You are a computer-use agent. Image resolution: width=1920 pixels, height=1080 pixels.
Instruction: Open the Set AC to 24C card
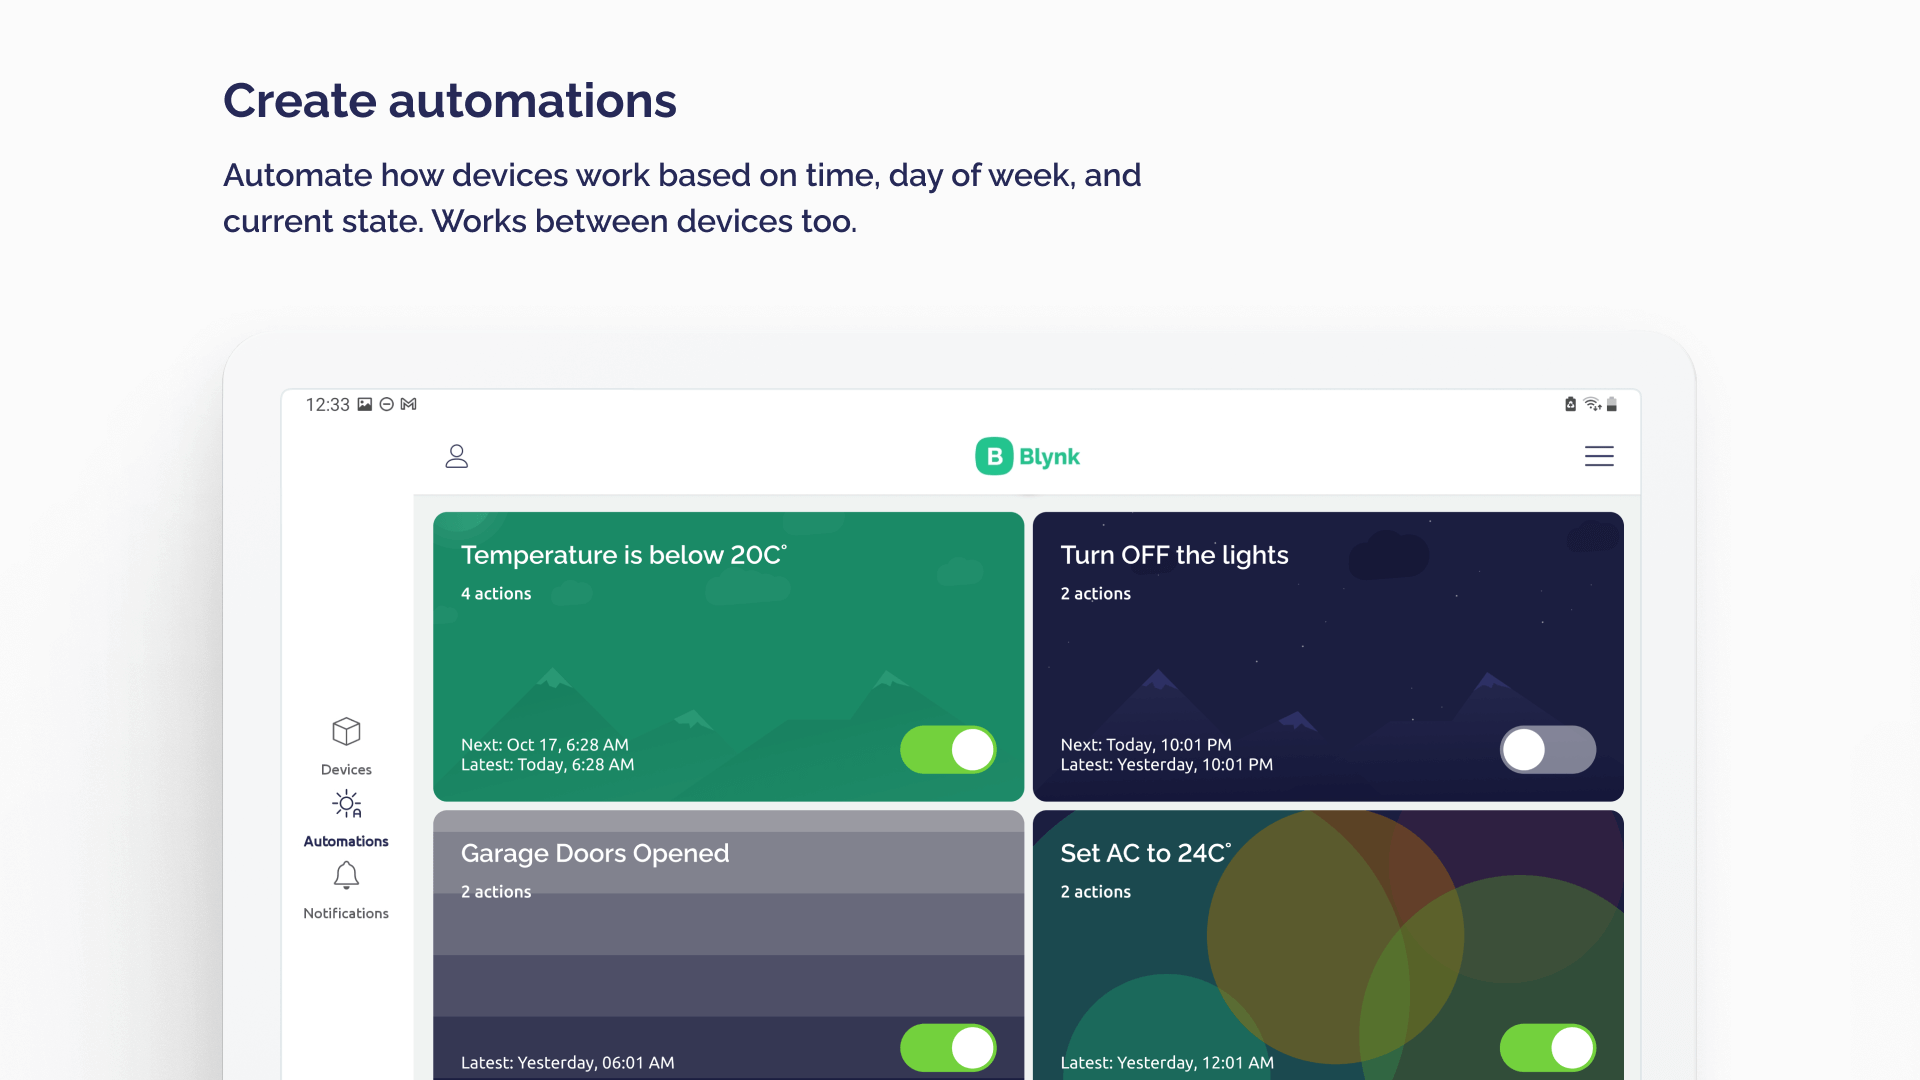point(1328,945)
